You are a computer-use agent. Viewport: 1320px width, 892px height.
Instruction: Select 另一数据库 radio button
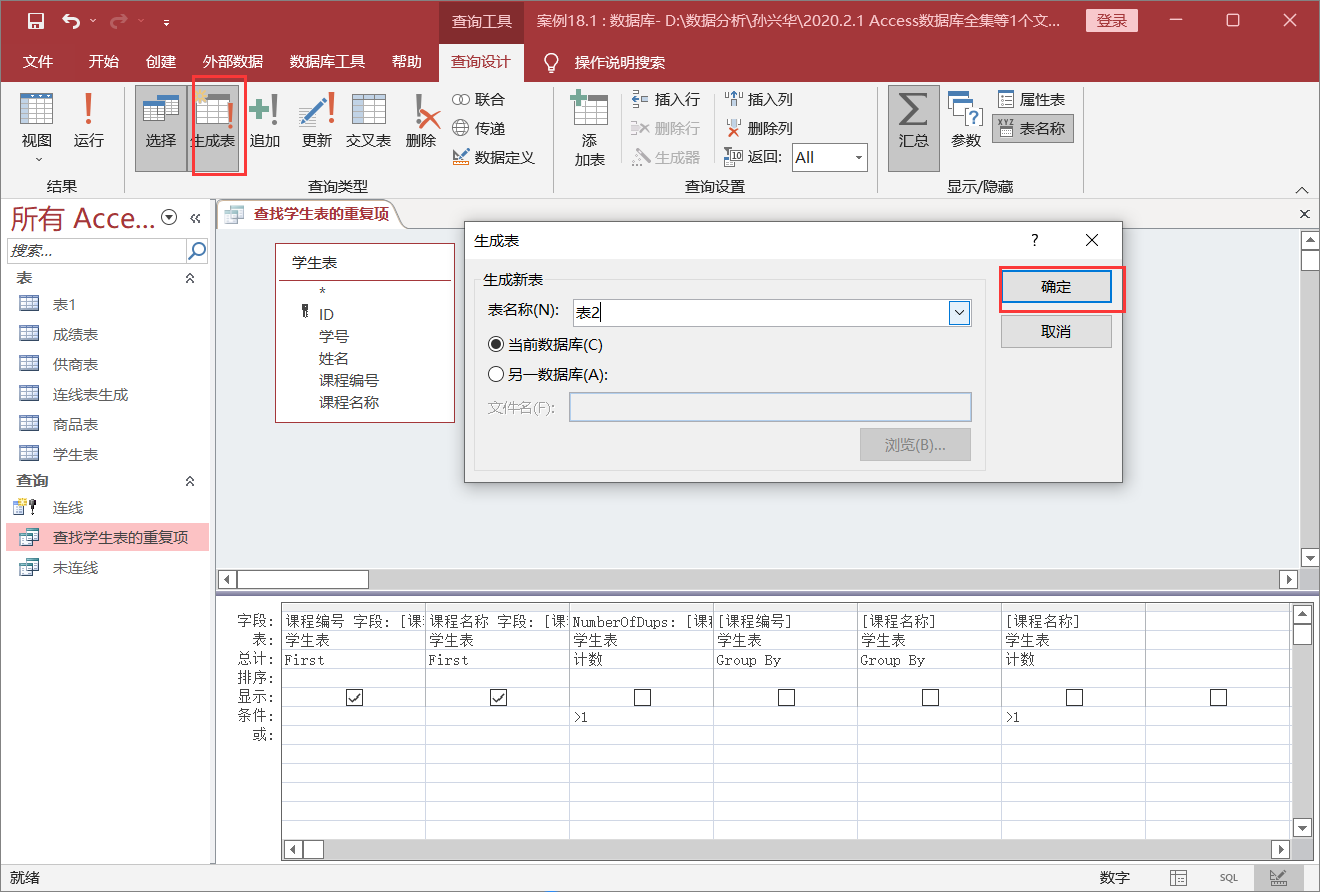coord(496,375)
